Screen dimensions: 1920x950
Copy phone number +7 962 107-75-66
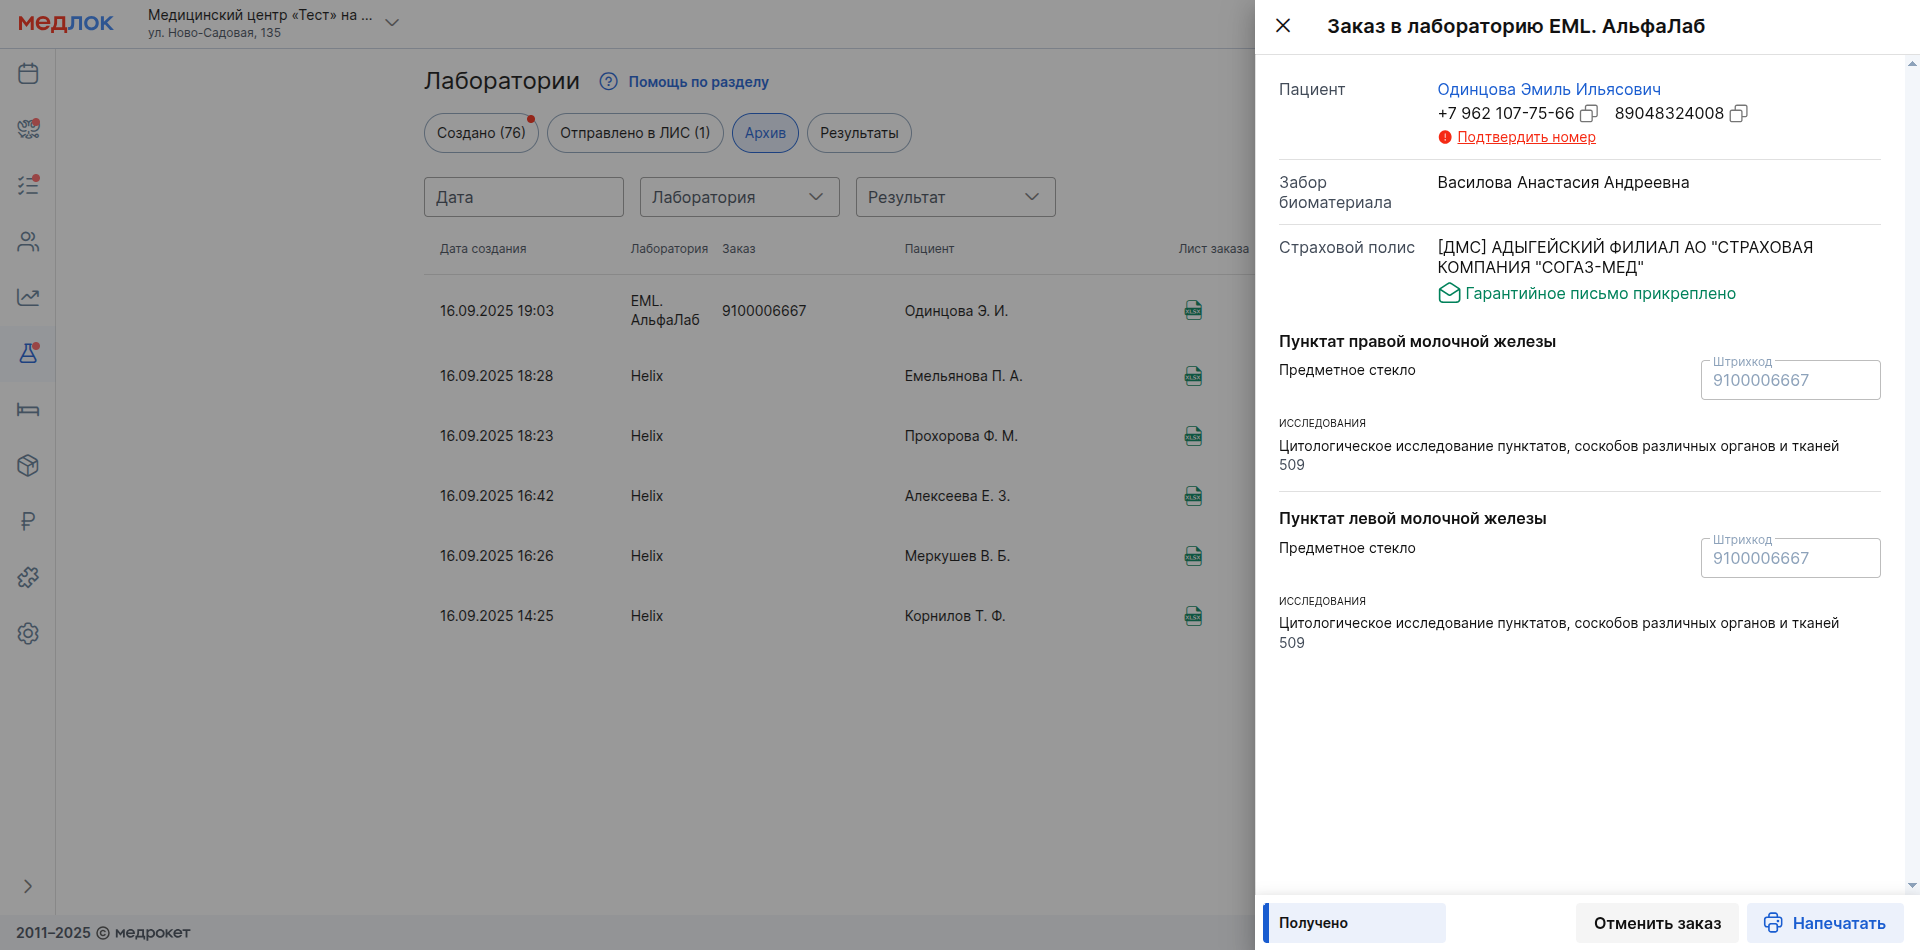[1588, 114]
